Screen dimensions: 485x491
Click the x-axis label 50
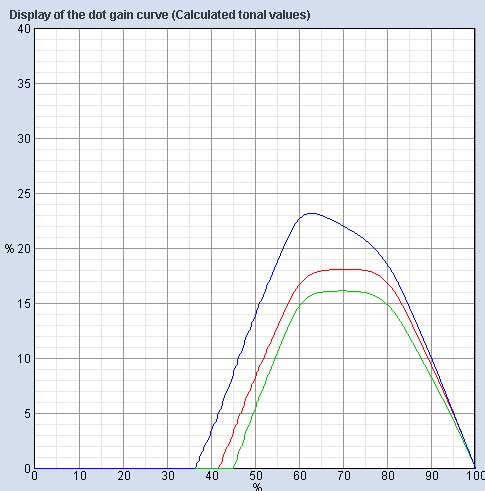point(256,476)
